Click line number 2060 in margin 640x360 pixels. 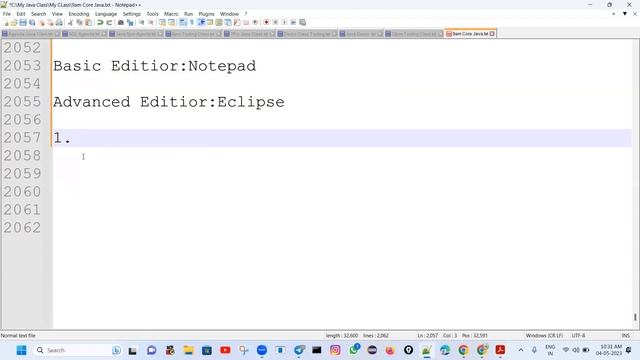(x=22, y=191)
